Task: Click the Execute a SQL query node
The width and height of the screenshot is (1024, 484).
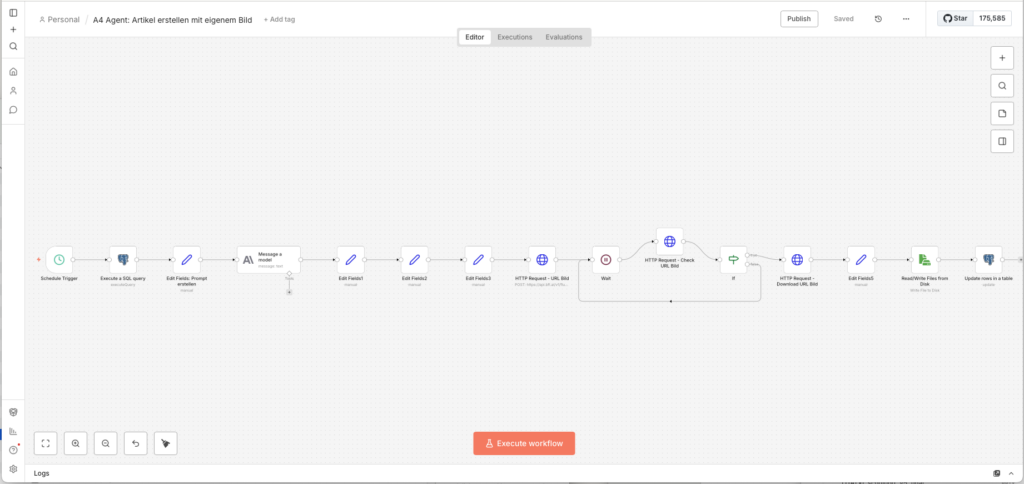Action: [123, 260]
